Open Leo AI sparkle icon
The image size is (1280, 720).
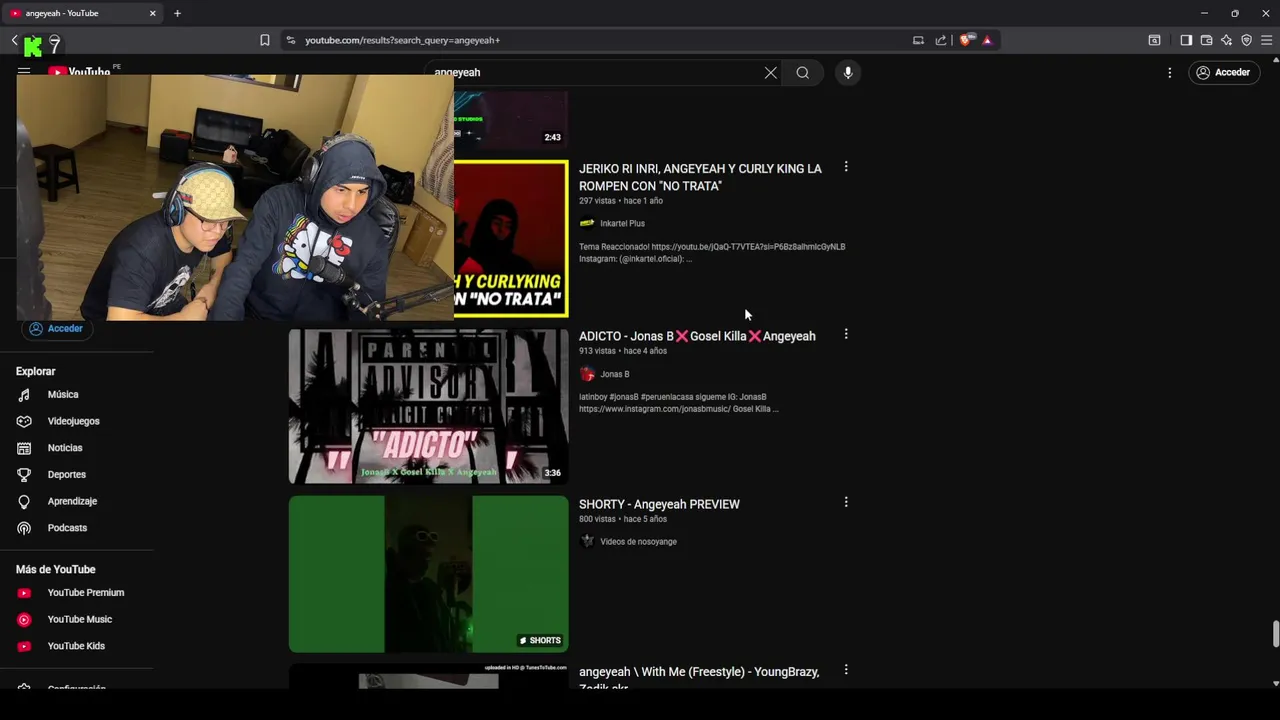click(1226, 40)
